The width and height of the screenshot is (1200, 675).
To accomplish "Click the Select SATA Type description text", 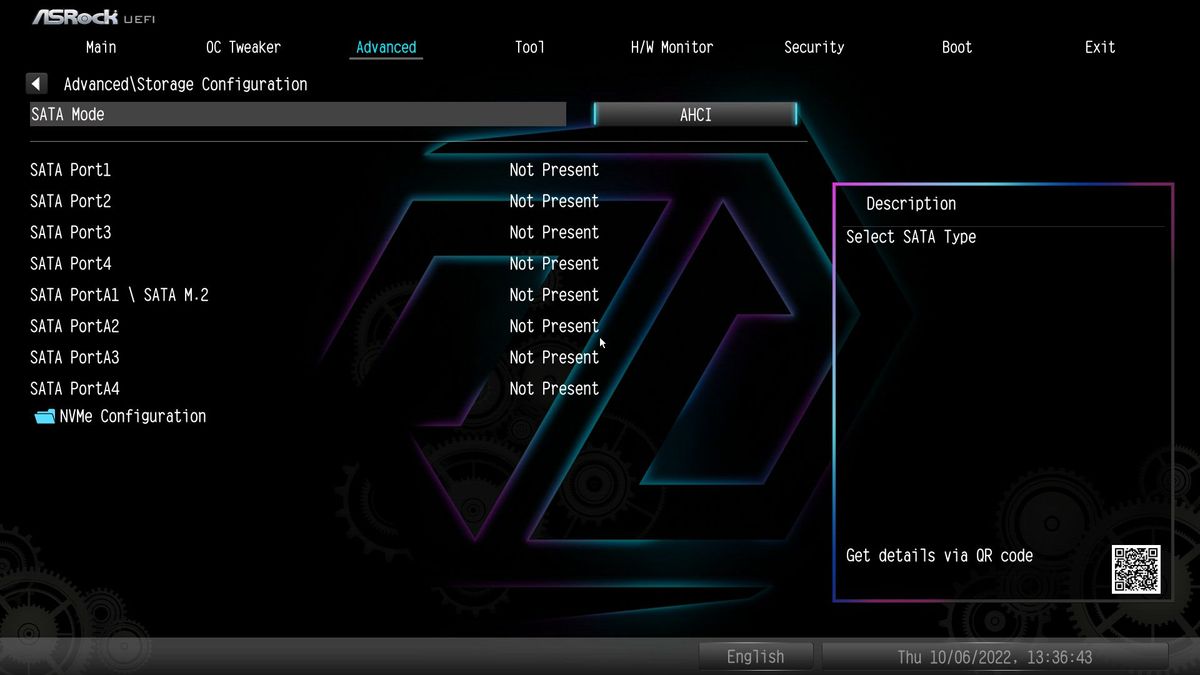I will coord(911,237).
